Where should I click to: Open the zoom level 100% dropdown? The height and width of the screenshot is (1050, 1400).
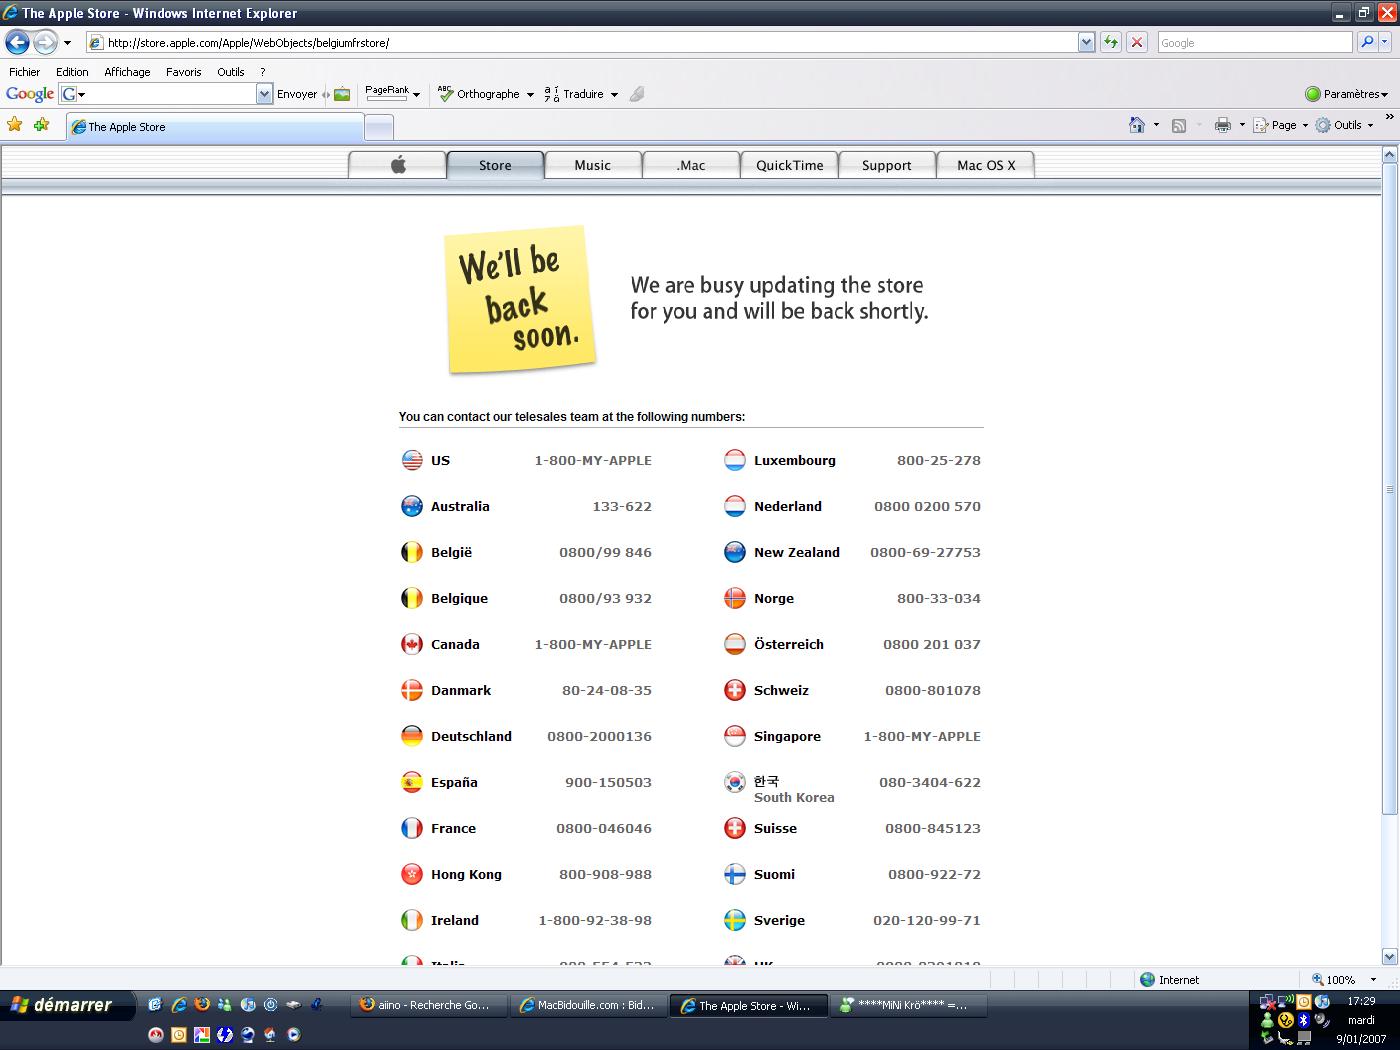pyautogui.click(x=1372, y=980)
